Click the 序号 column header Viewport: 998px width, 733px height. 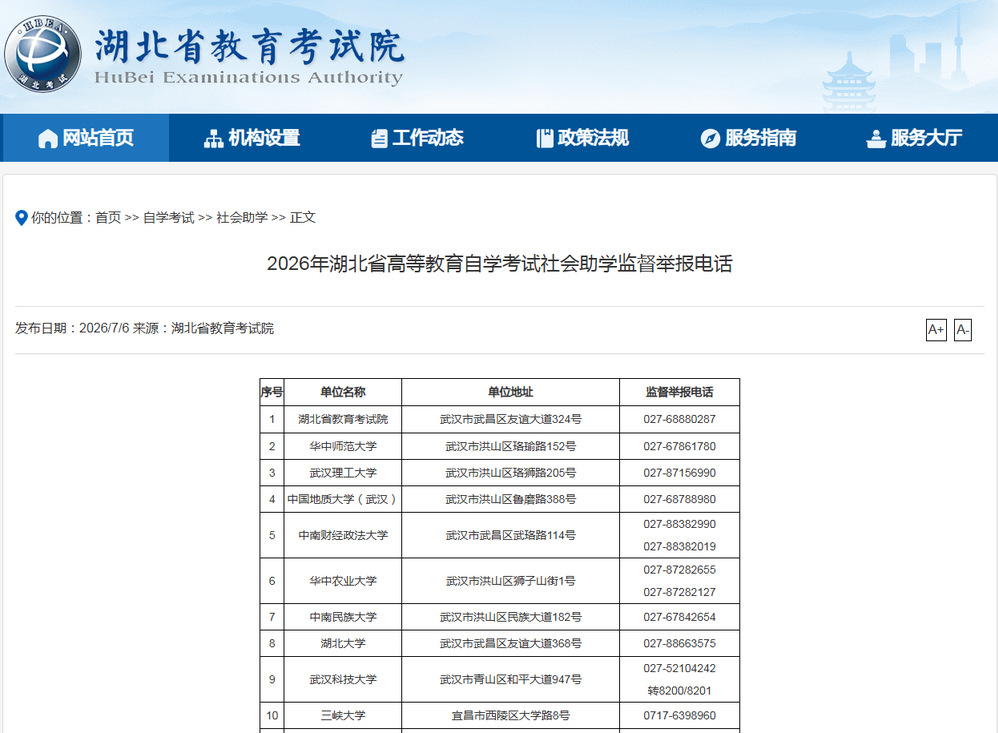272,392
